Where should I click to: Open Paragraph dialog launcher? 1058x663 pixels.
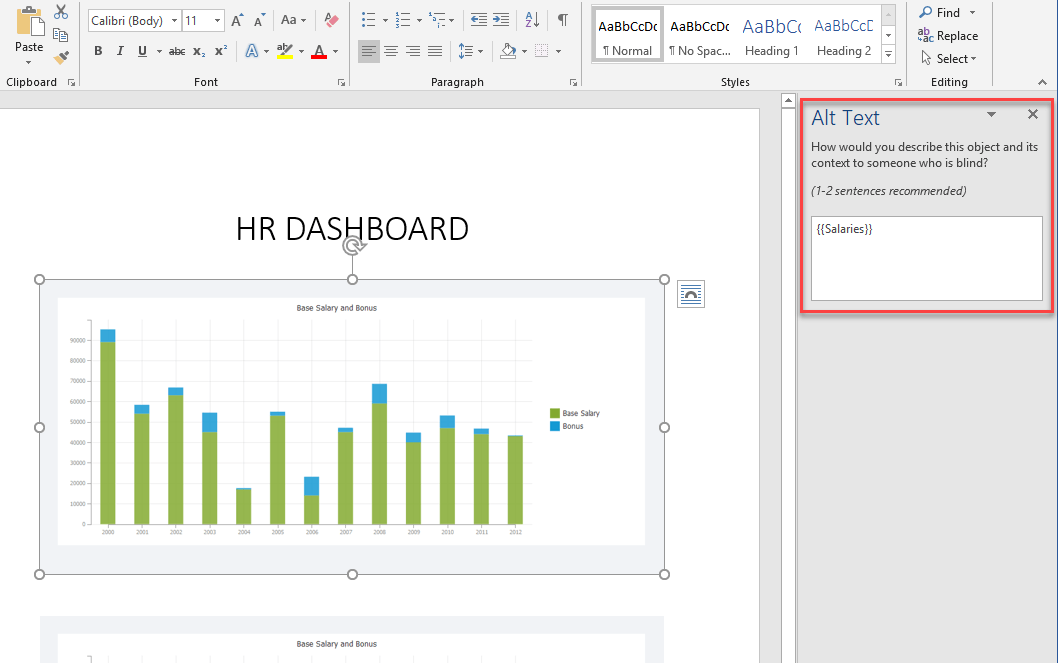pyautogui.click(x=574, y=82)
